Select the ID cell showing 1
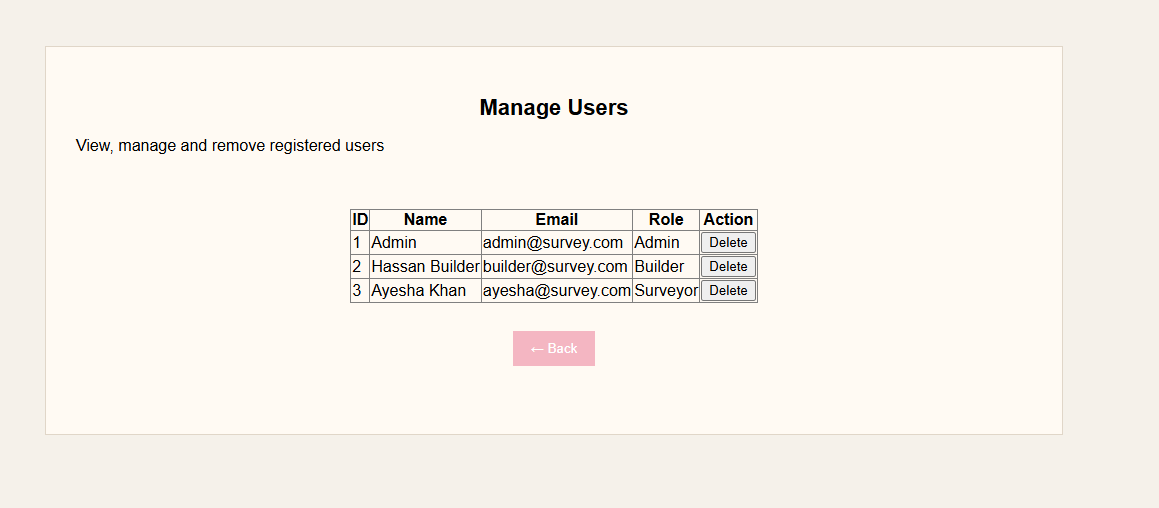The image size is (1159, 508). [360, 243]
